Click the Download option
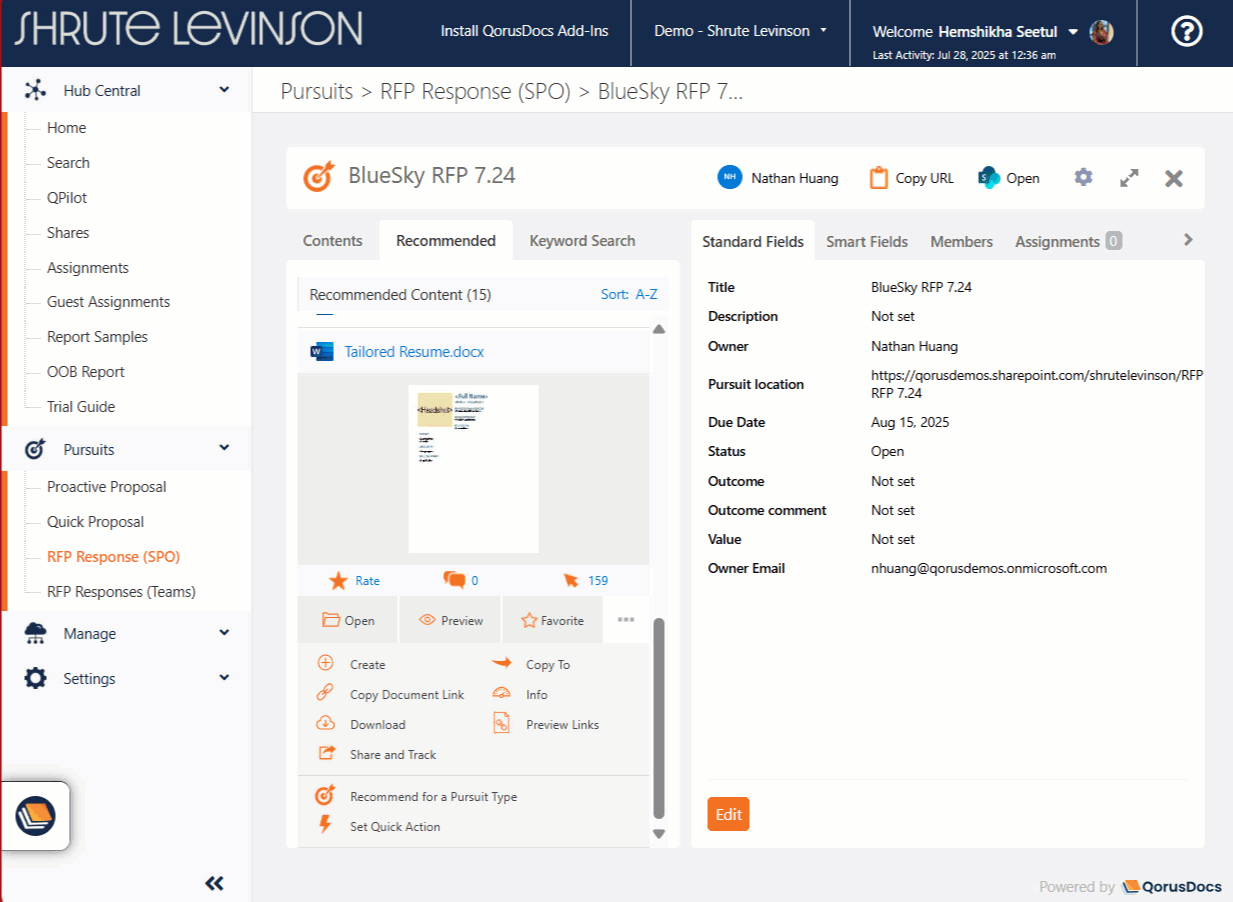 tap(377, 725)
